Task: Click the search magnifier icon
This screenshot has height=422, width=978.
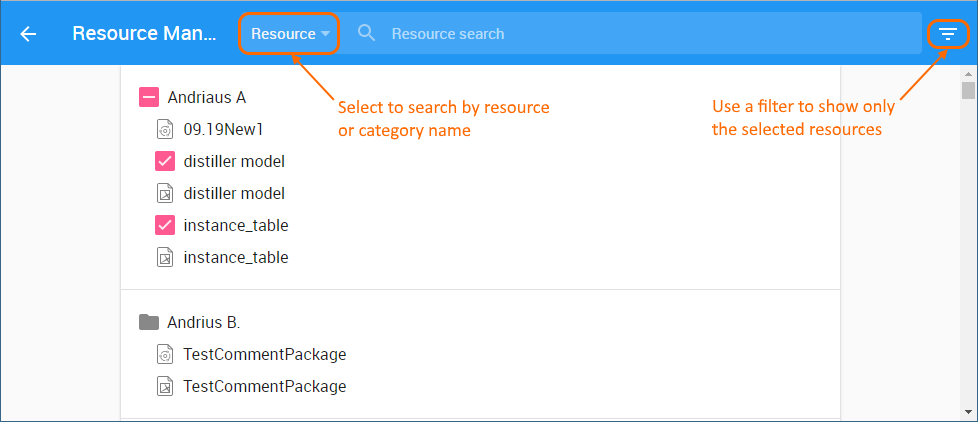Action: (367, 34)
